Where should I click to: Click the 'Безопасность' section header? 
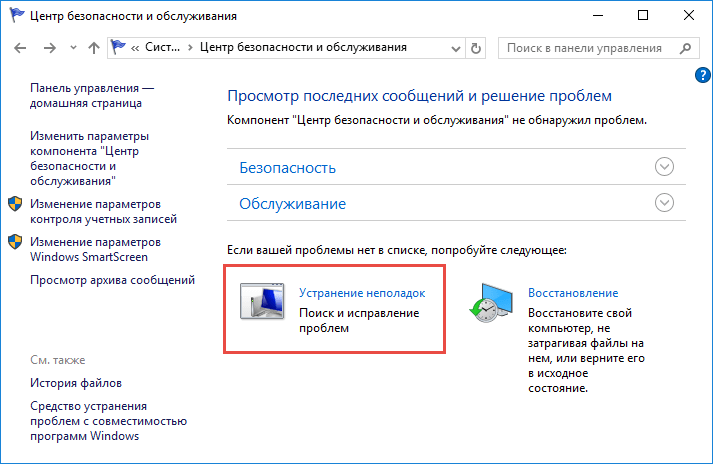click(287, 168)
